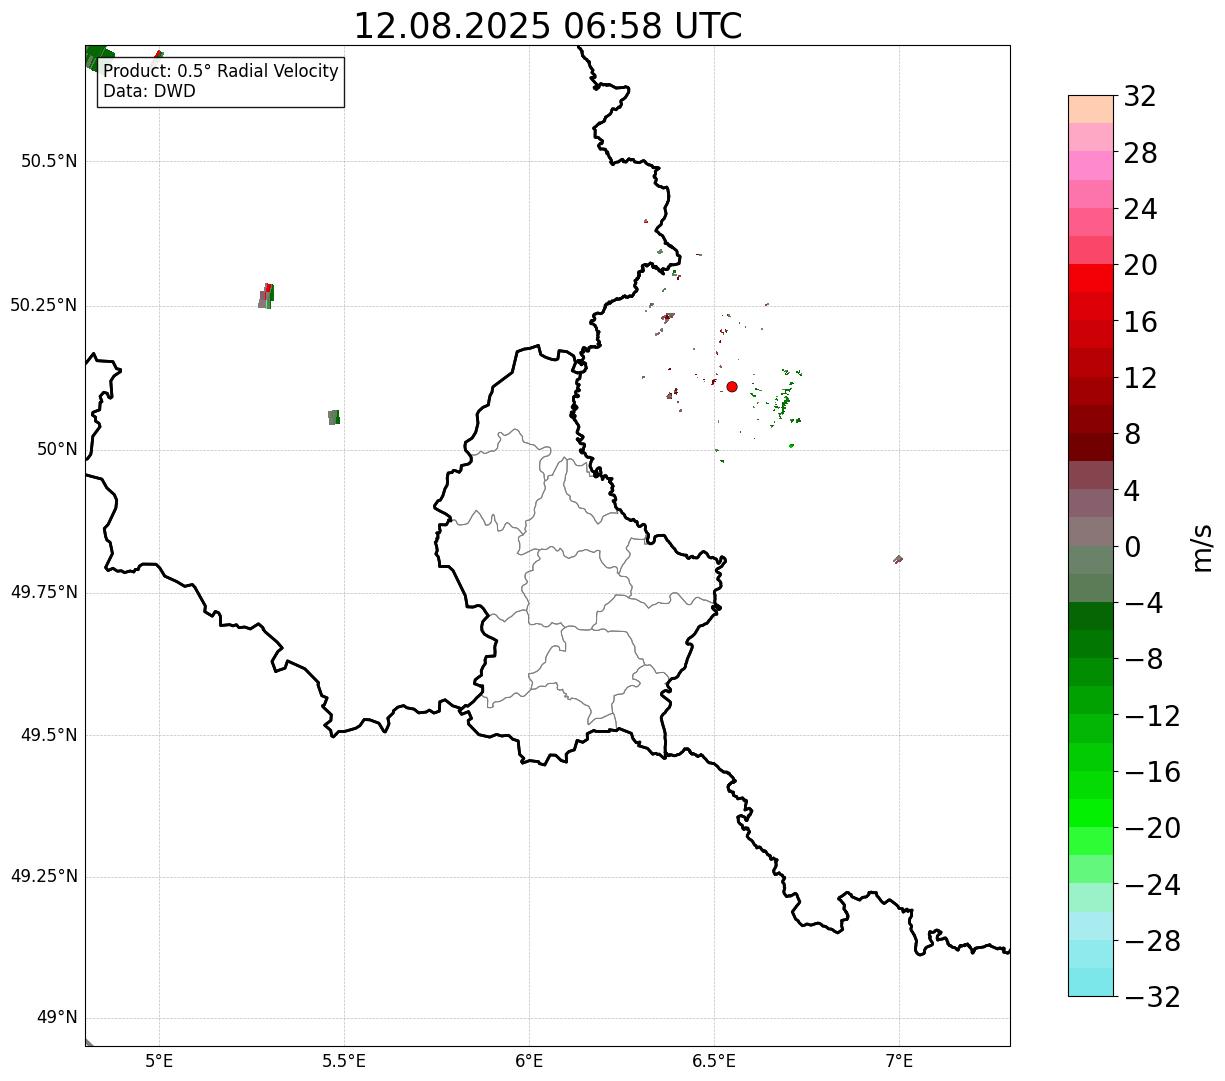Viewport: 1225px width, 1081px height.
Task: Click the "Data: DWD" line
Action: click(x=149, y=91)
